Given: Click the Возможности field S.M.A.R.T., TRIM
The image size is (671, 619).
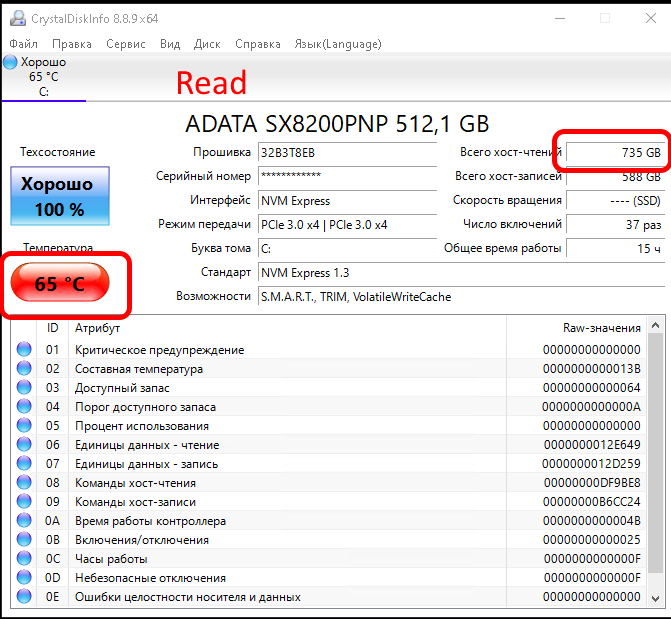Looking at the screenshot, I should [461, 296].
